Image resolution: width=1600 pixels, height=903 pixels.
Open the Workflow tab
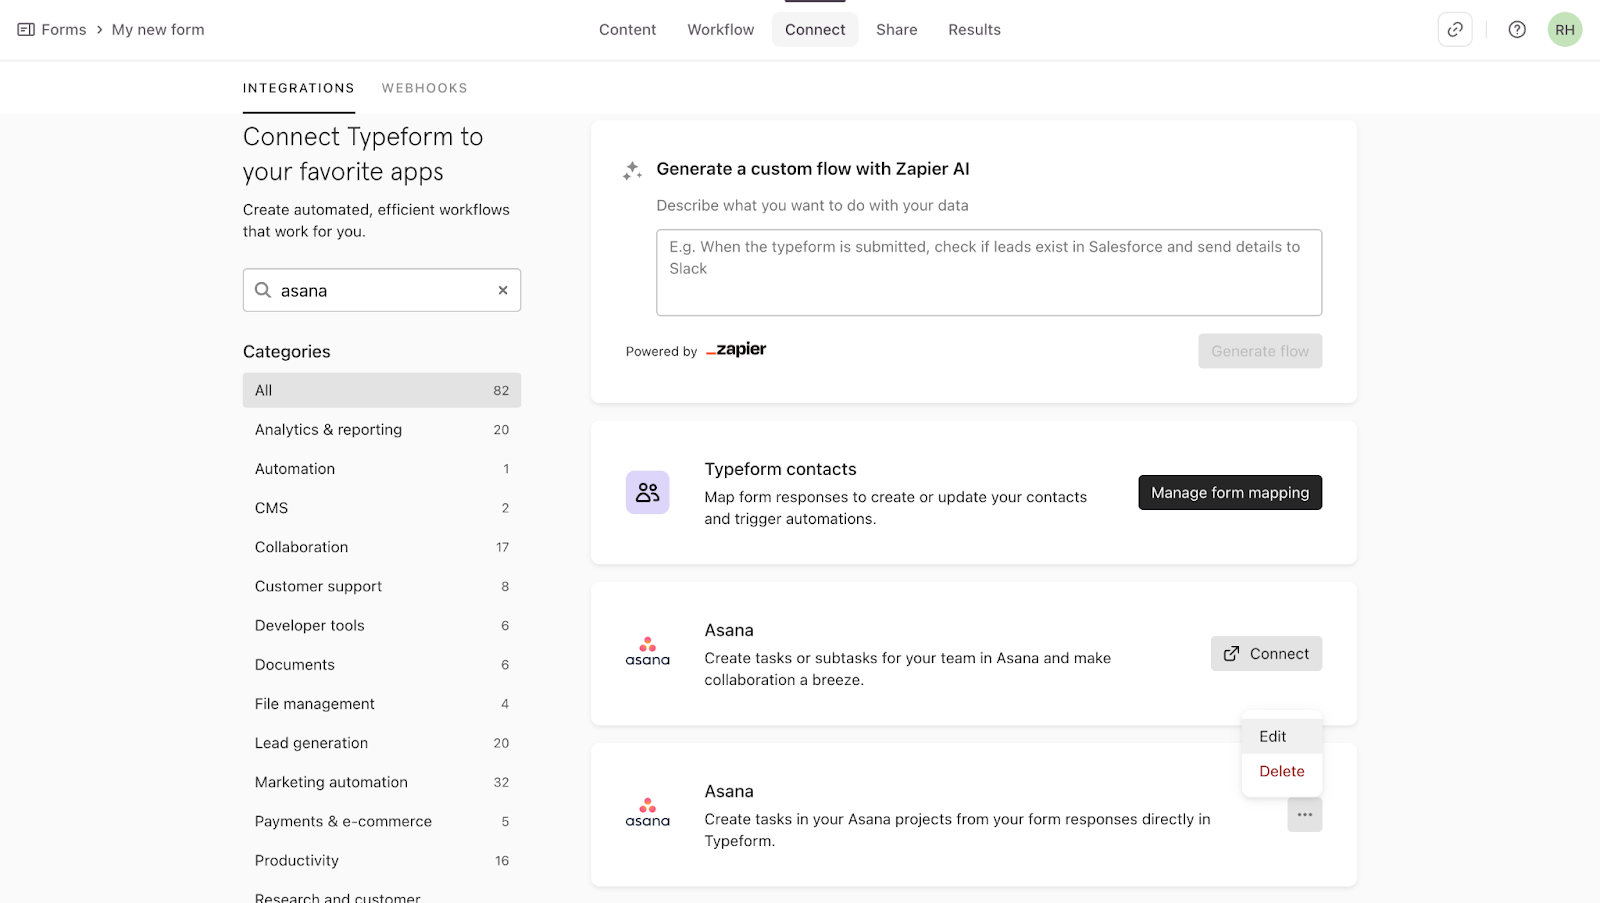[x=720, y=30]
